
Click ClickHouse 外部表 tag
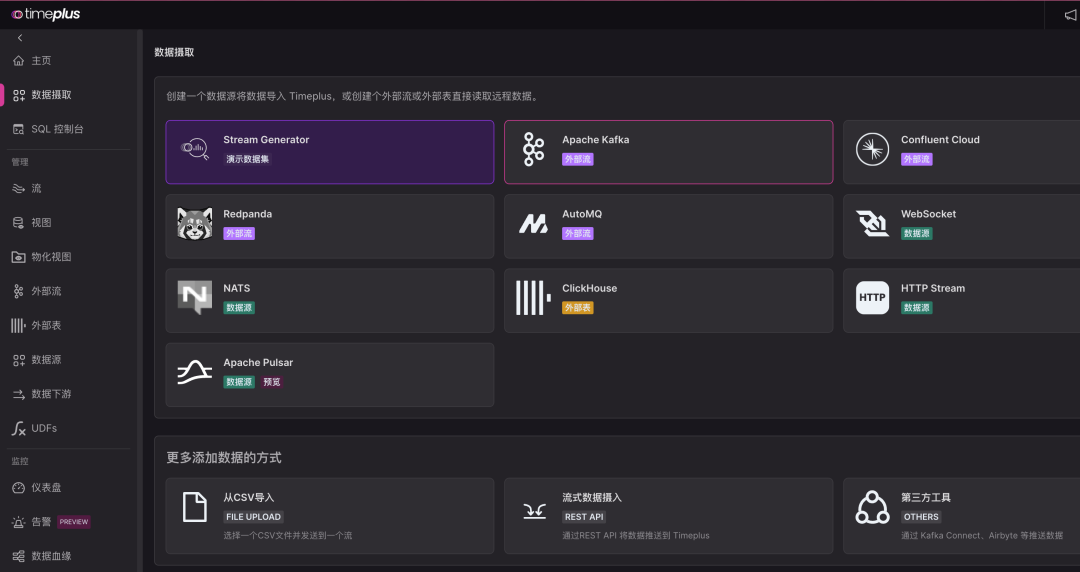[x=578, y=308]
